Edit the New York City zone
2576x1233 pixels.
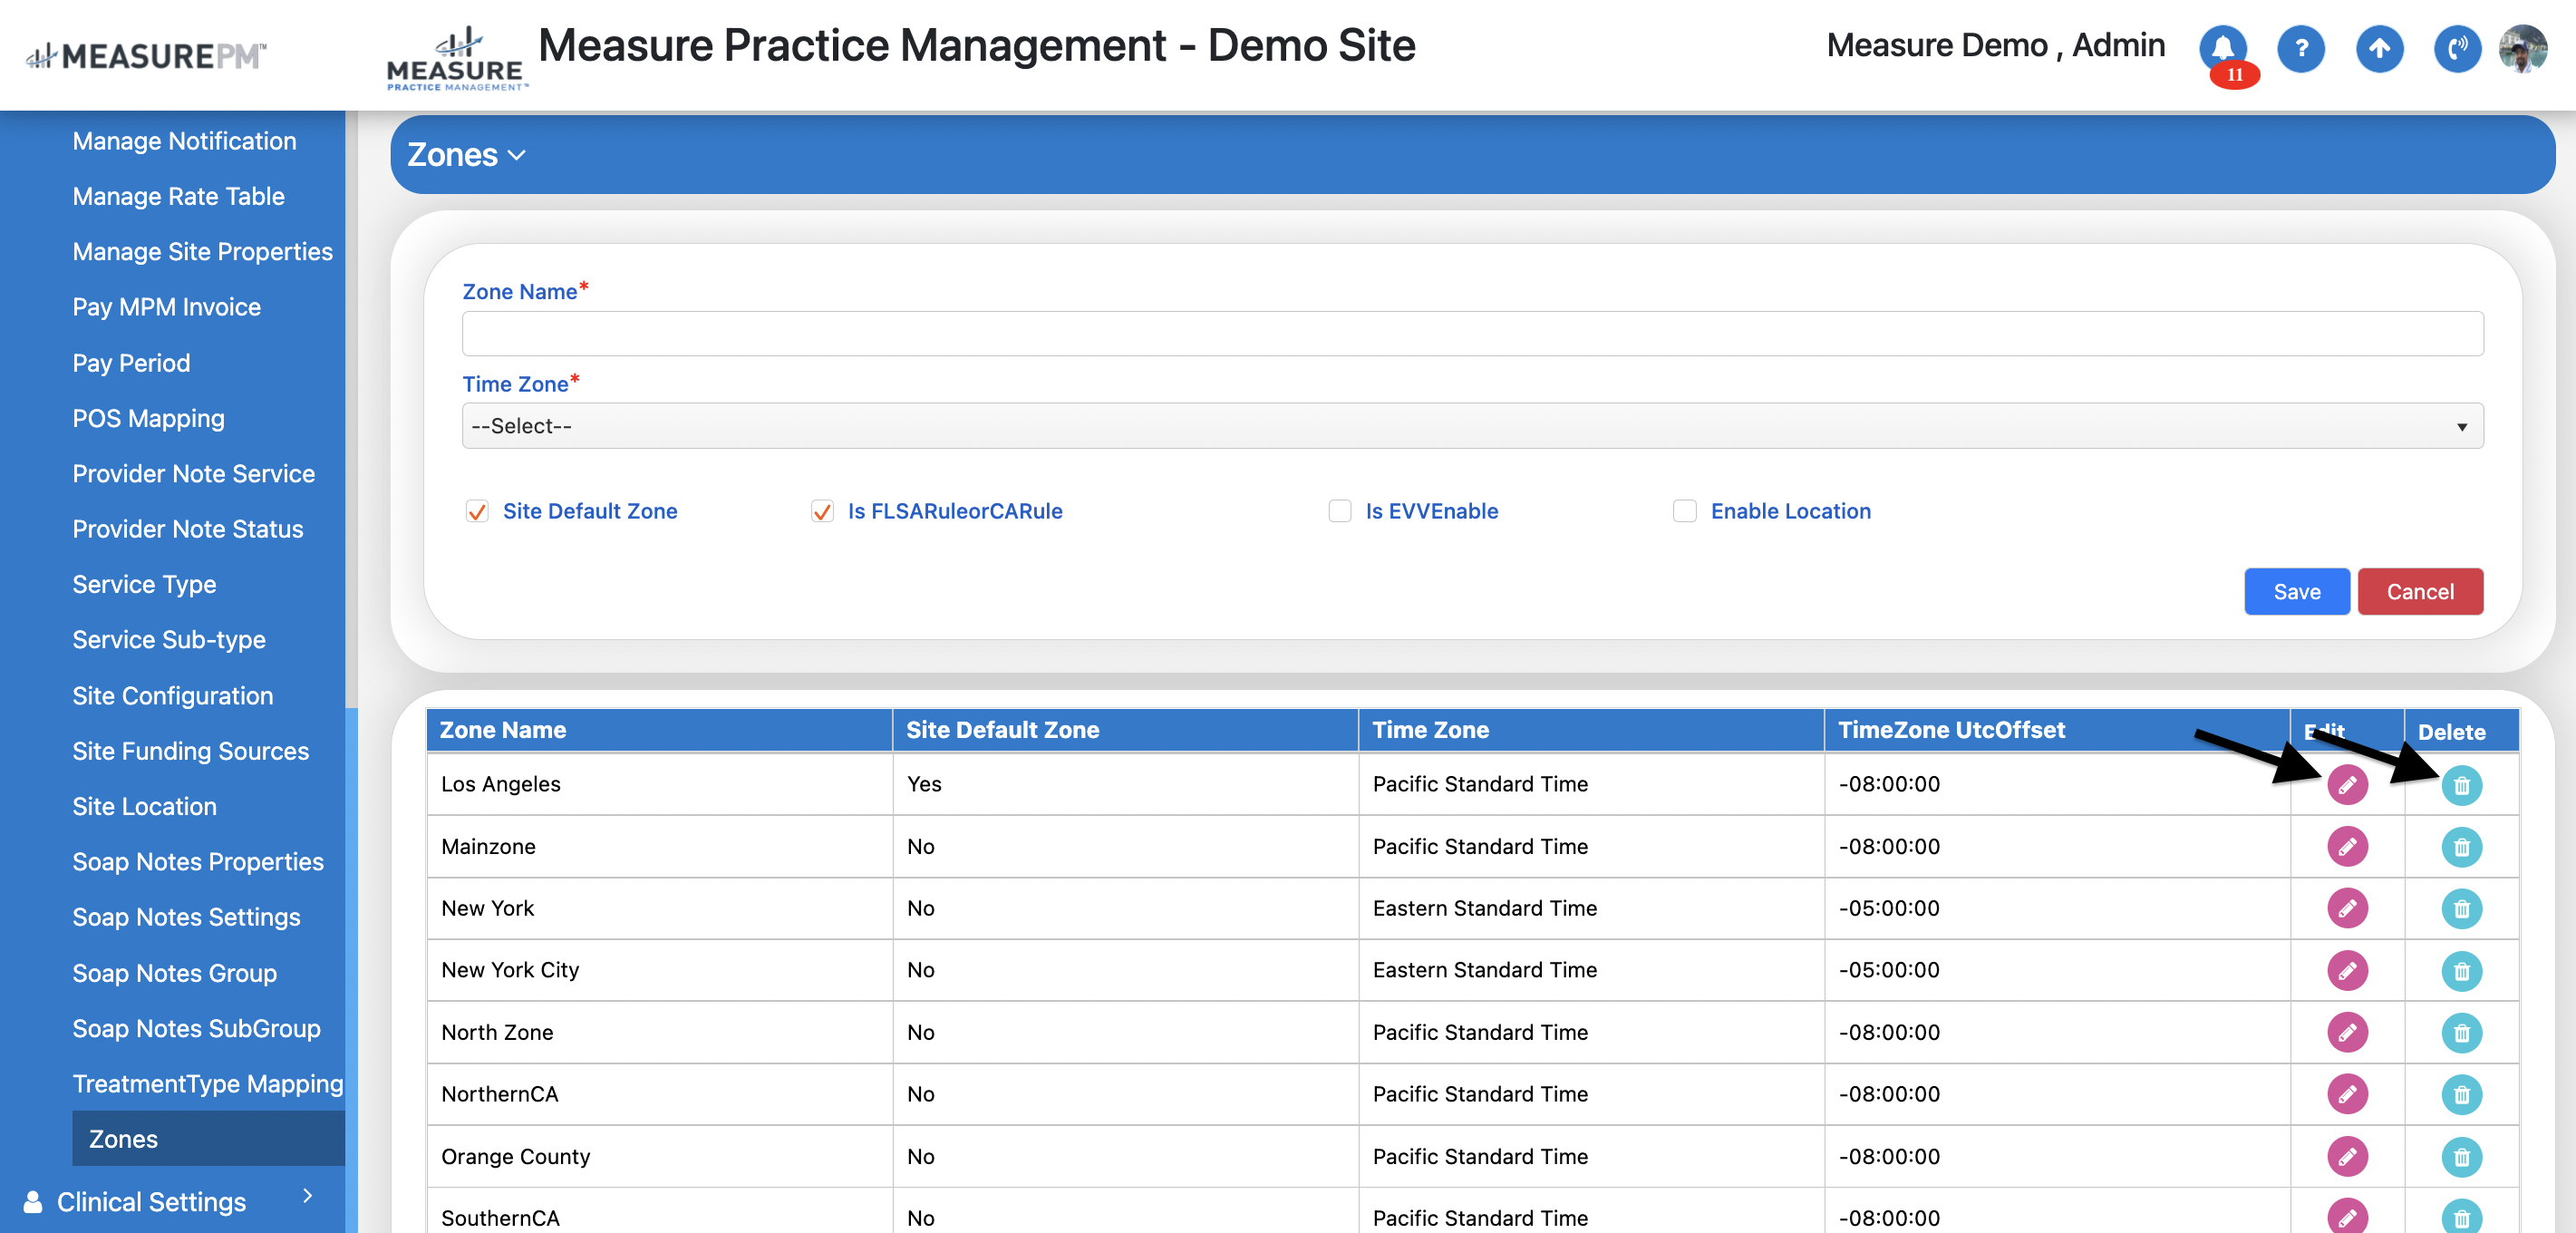coord(2346,971)
